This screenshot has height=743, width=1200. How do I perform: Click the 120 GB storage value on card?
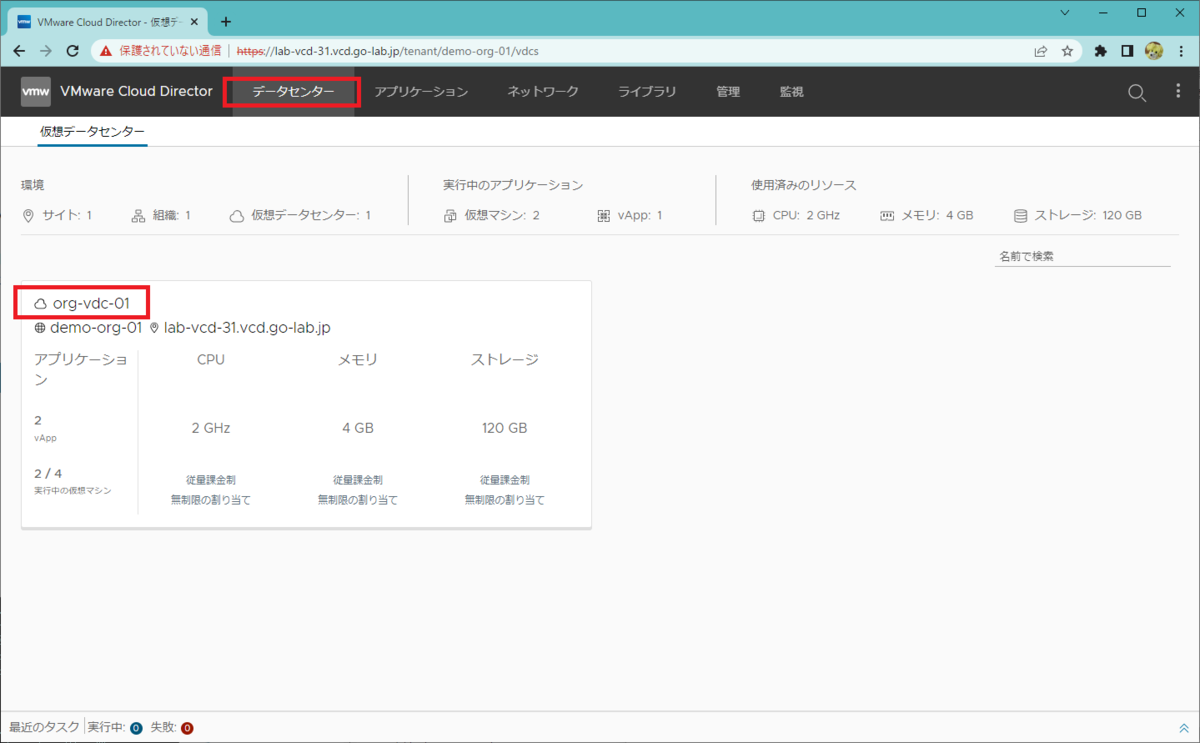click(x=505, y=428)
